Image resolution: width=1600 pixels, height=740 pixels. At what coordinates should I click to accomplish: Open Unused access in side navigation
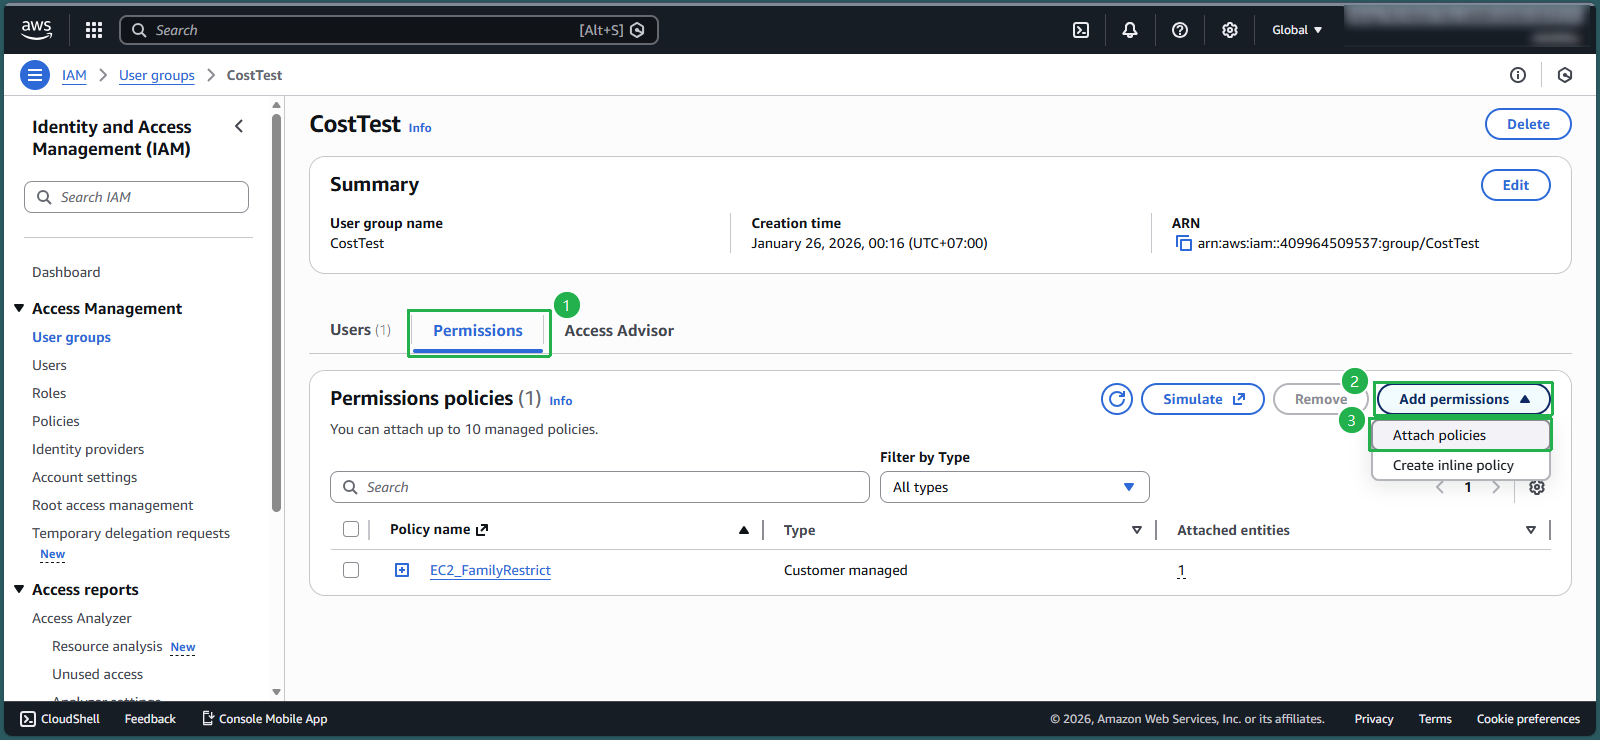click(98, 674)
